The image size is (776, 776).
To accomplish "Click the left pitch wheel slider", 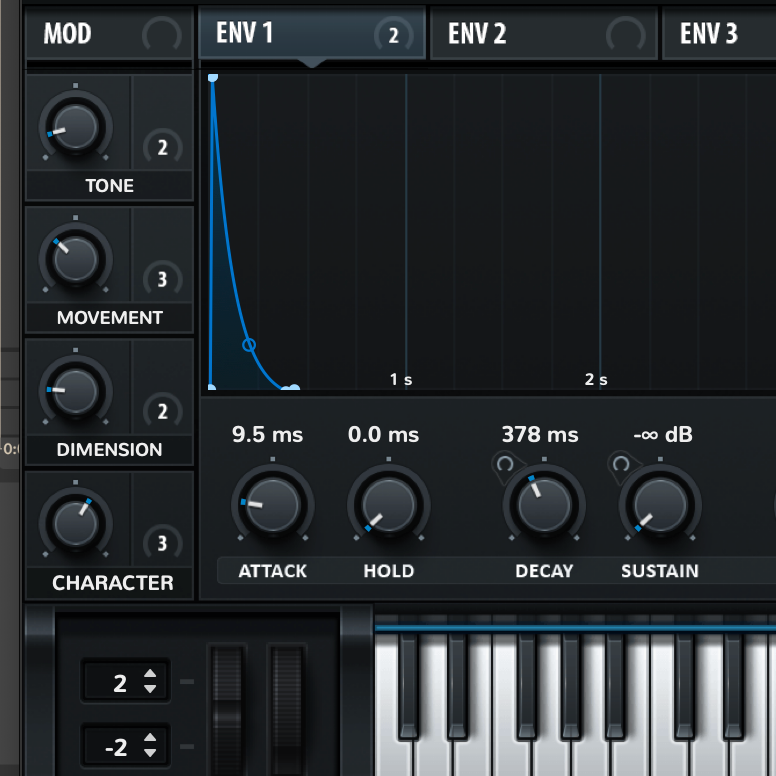I will coord(227,710).
